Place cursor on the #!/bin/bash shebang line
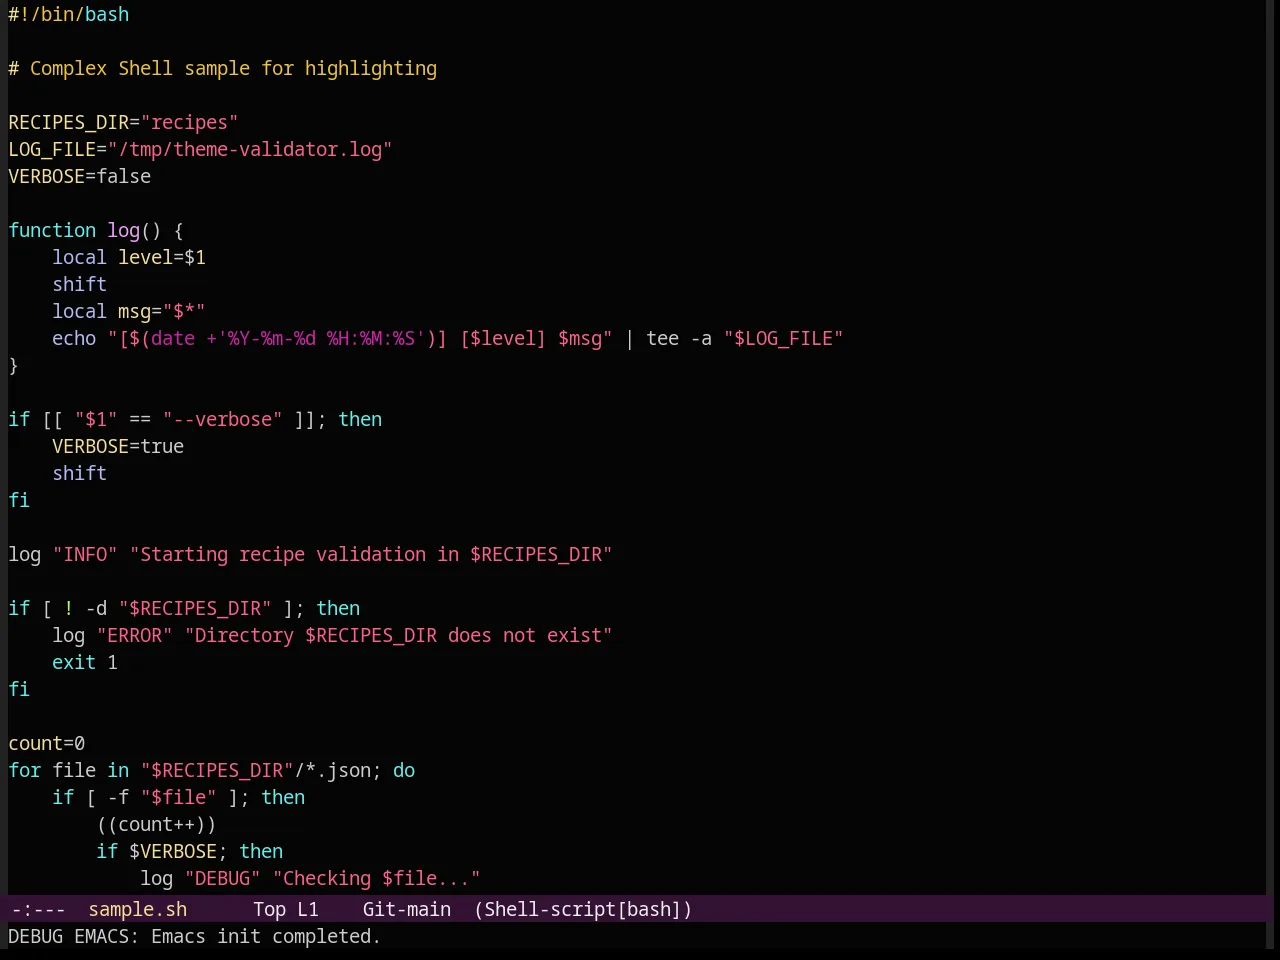1280x960 pixels. pos(69,15)
